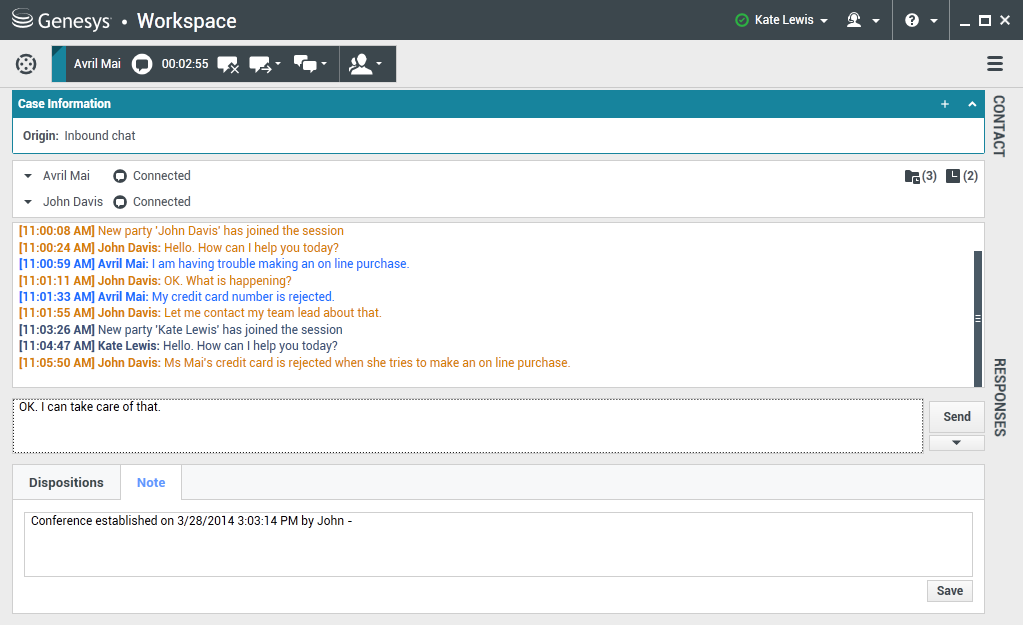The height and width of the screenshot is (625, 1023).
Task: Open the Help dropdown menu
Action: pos(920,20)
